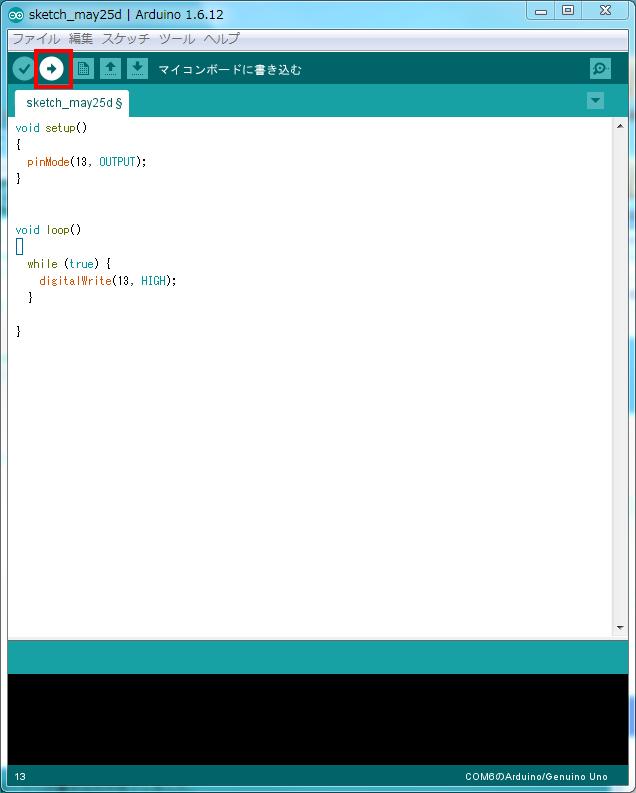The image size is (636, 793).
Task: Maximize the Arduino window
Action: 568,11
